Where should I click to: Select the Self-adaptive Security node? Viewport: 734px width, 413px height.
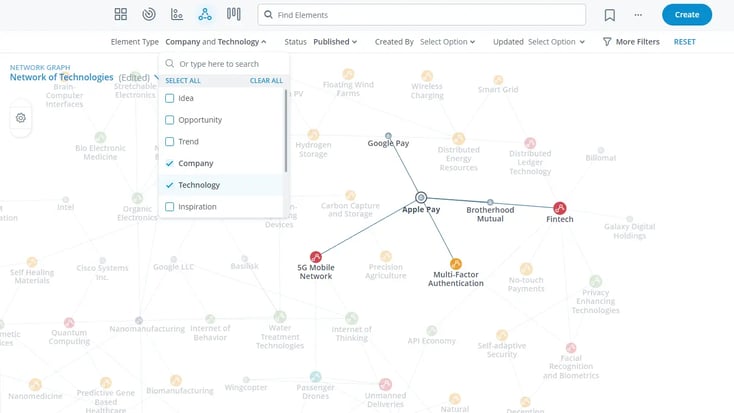(x=502, y=335)
